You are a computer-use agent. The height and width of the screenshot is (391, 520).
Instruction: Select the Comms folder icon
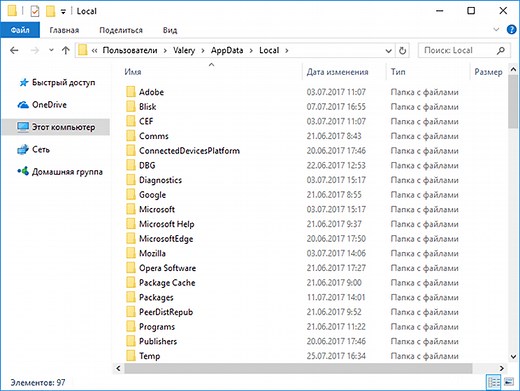click(131, 136)
